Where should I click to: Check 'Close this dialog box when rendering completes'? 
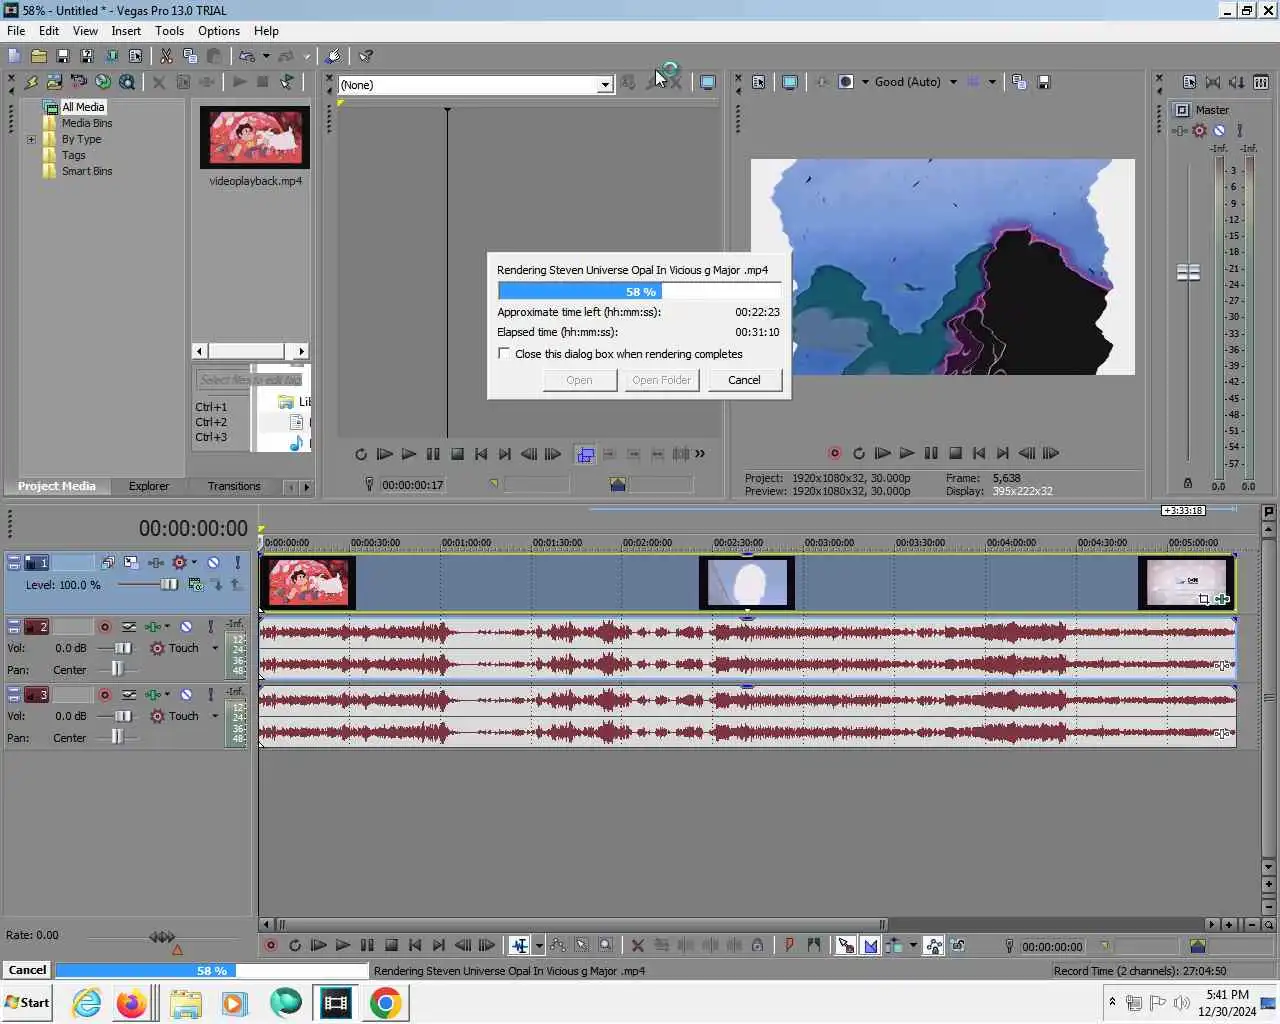[504, 353]
